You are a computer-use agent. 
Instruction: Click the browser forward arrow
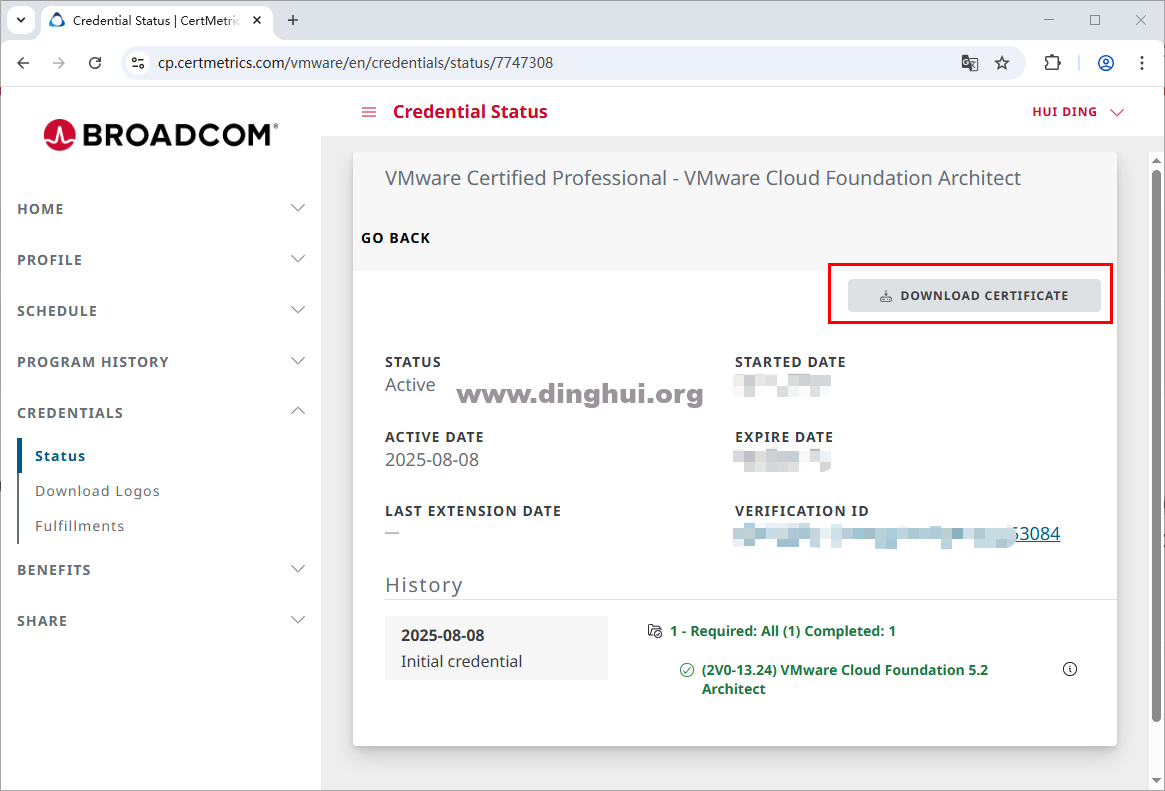pos(59,63)
